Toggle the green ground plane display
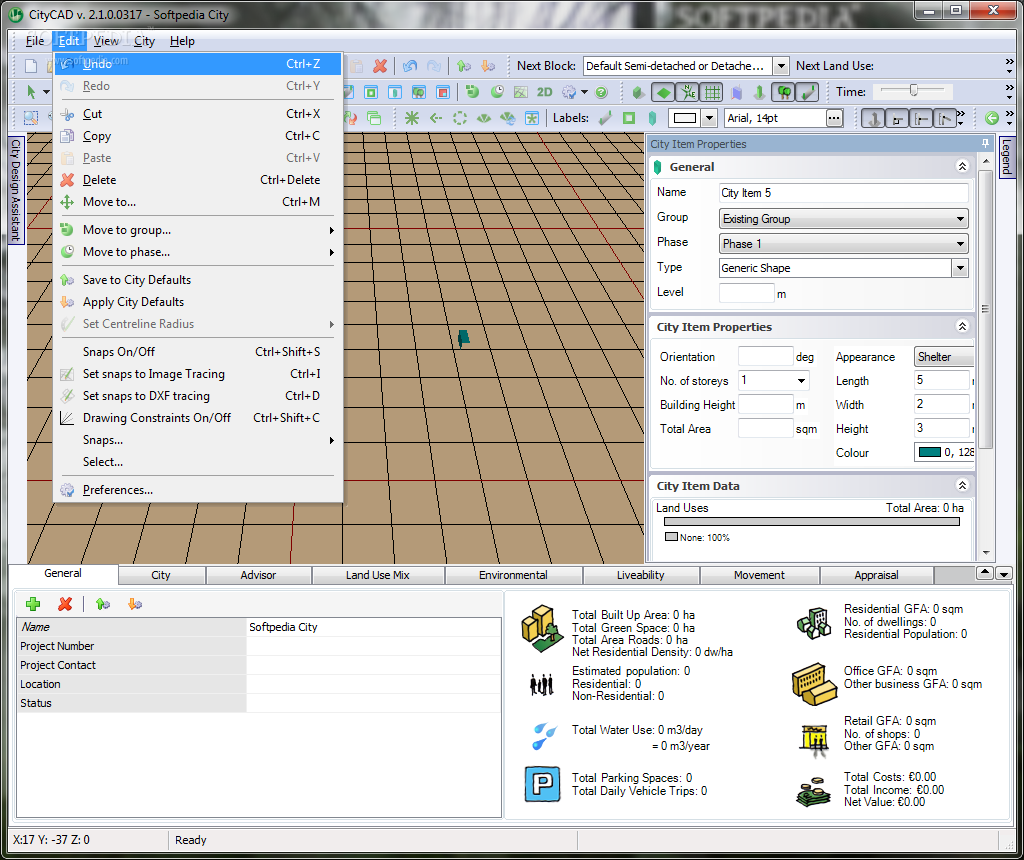 663,92
